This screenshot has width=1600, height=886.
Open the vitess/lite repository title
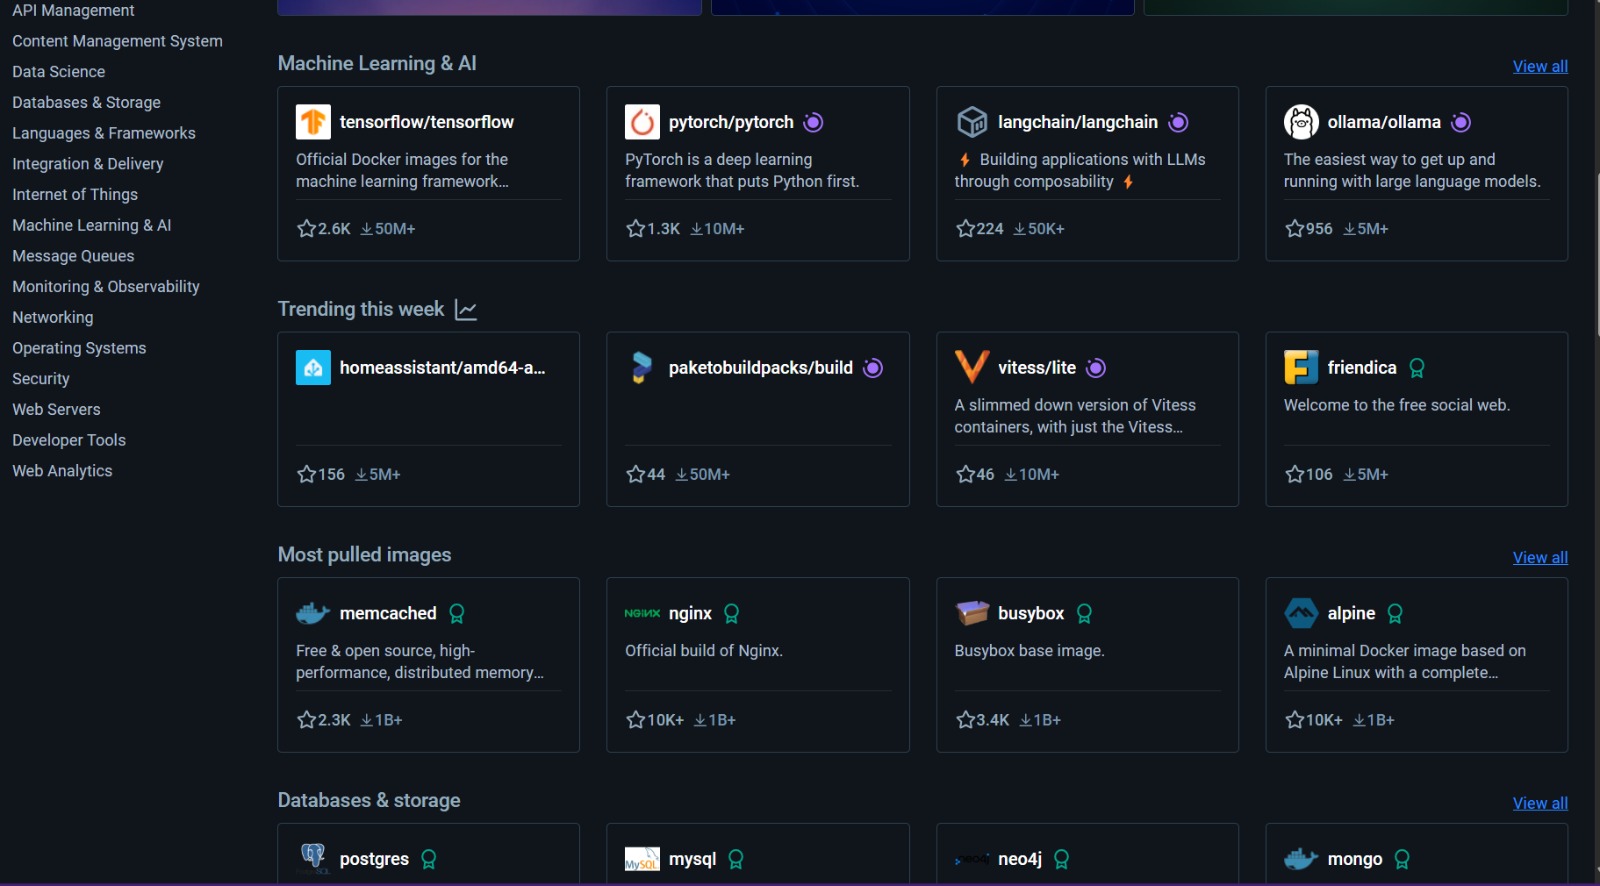[1037, 368]
